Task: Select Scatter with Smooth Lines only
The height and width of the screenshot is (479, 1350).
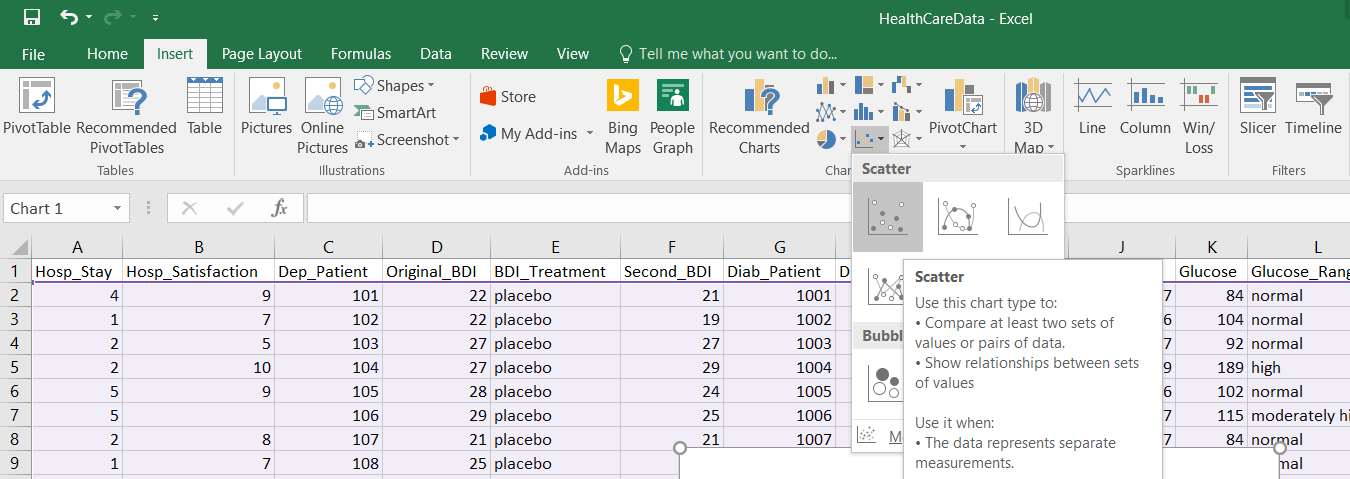Action: [1027, 216]
